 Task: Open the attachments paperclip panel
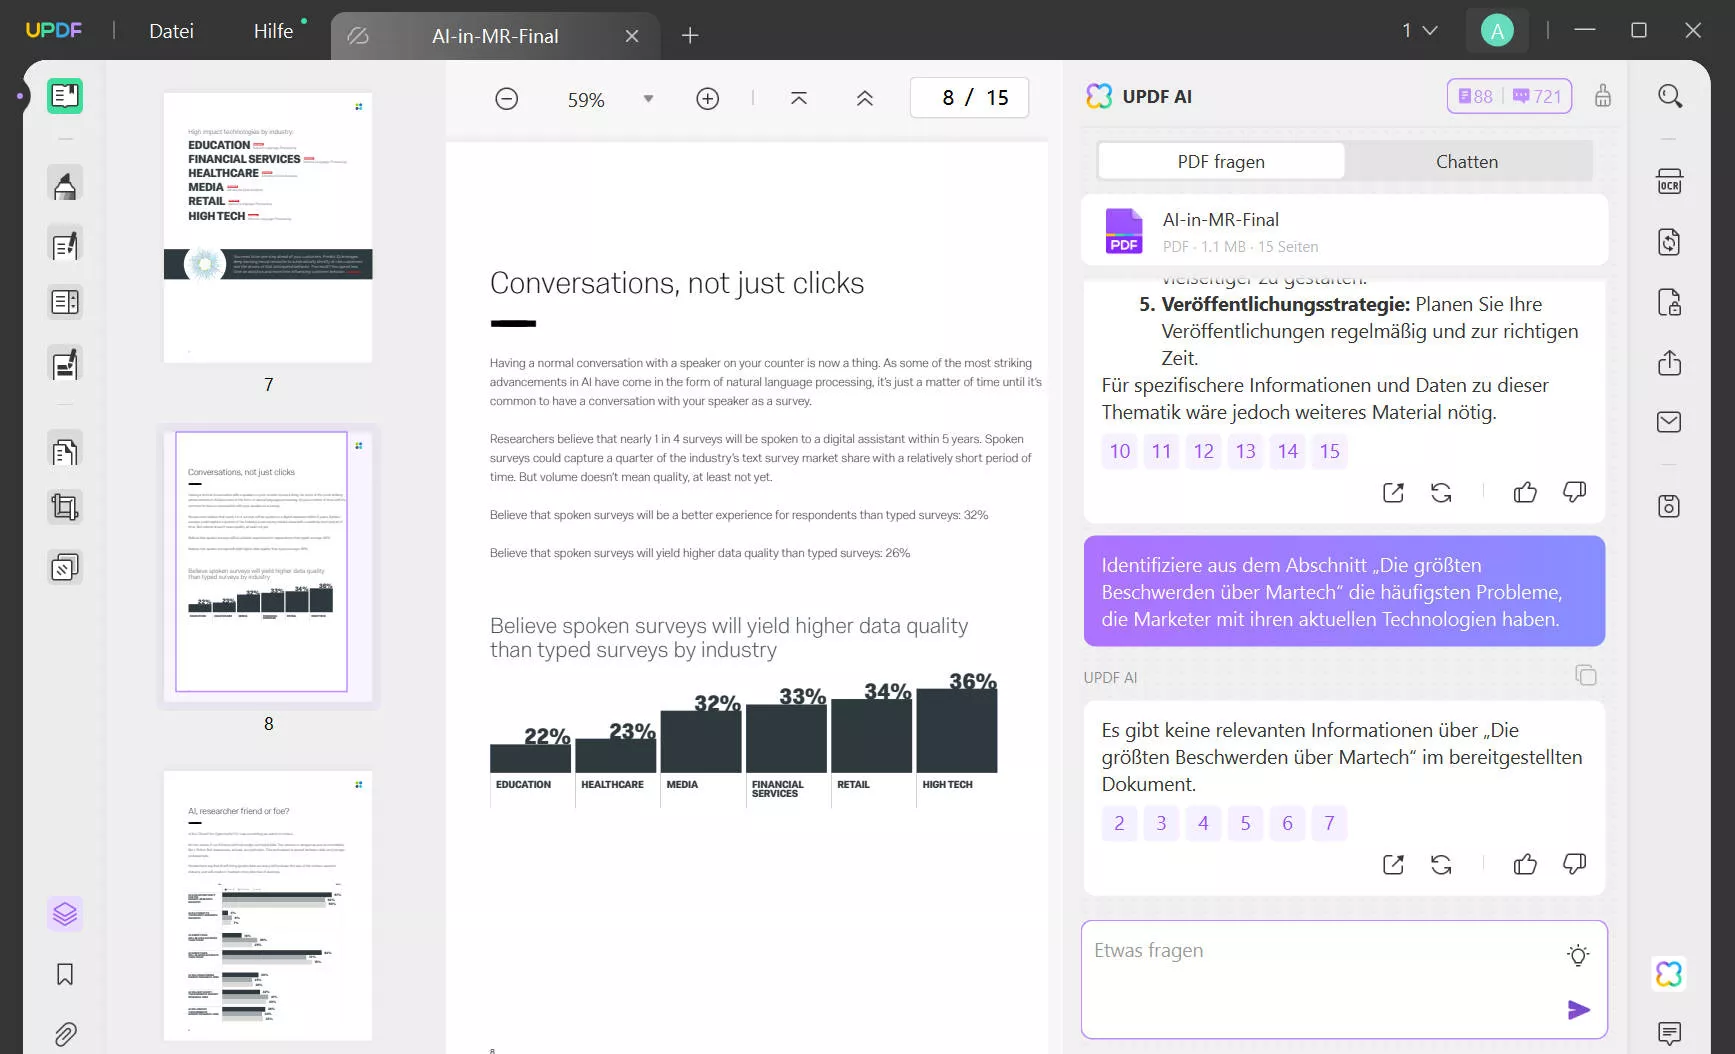tap(65, 1034)
